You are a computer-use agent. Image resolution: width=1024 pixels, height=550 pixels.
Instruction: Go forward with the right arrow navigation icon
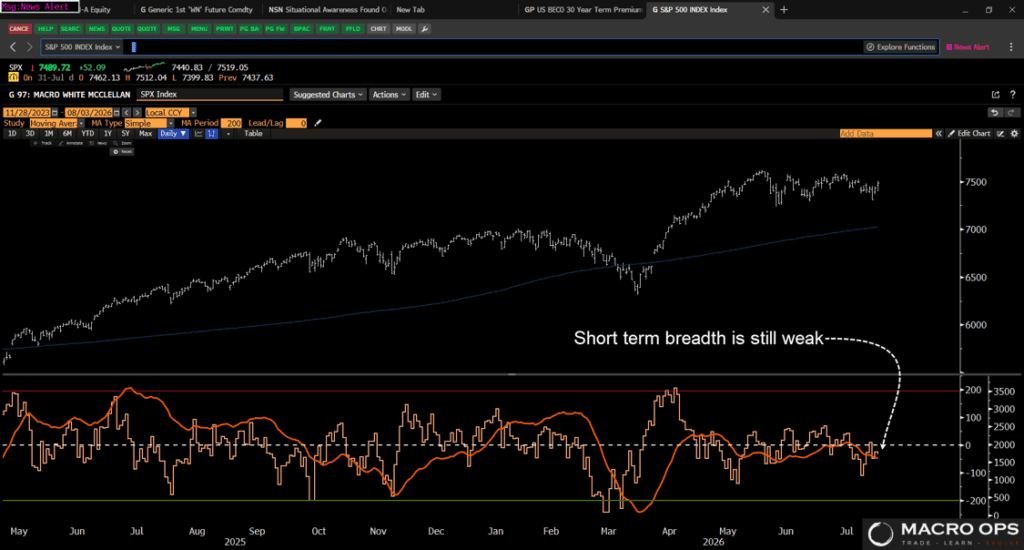(29, 47)
